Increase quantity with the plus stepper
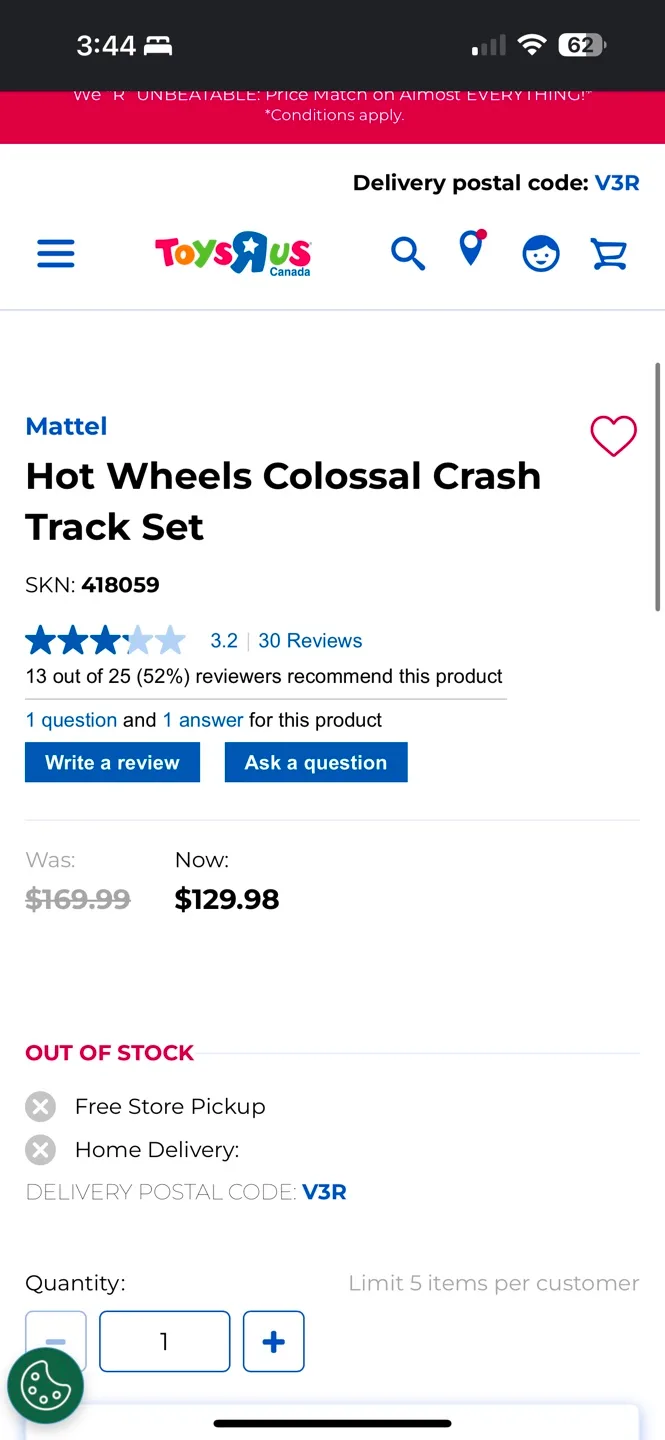 pos(273,1341)
